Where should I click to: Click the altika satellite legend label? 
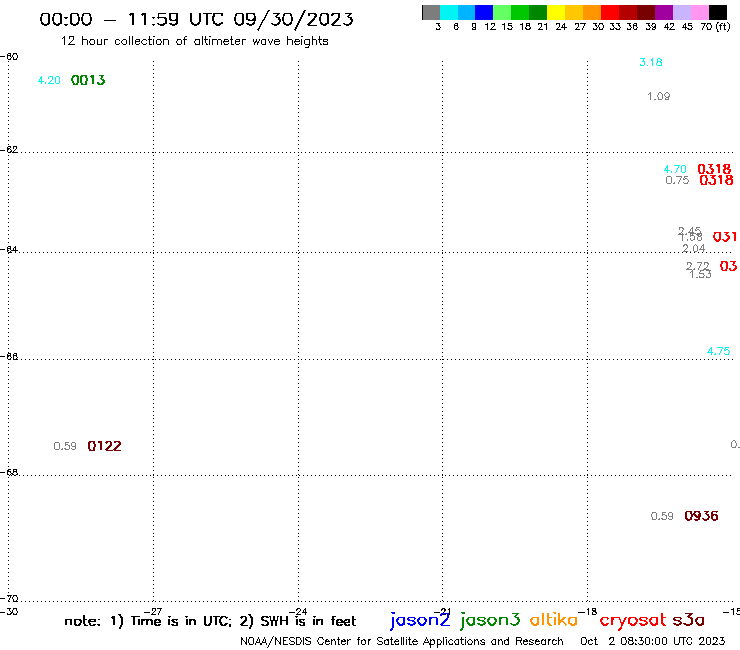554,619
